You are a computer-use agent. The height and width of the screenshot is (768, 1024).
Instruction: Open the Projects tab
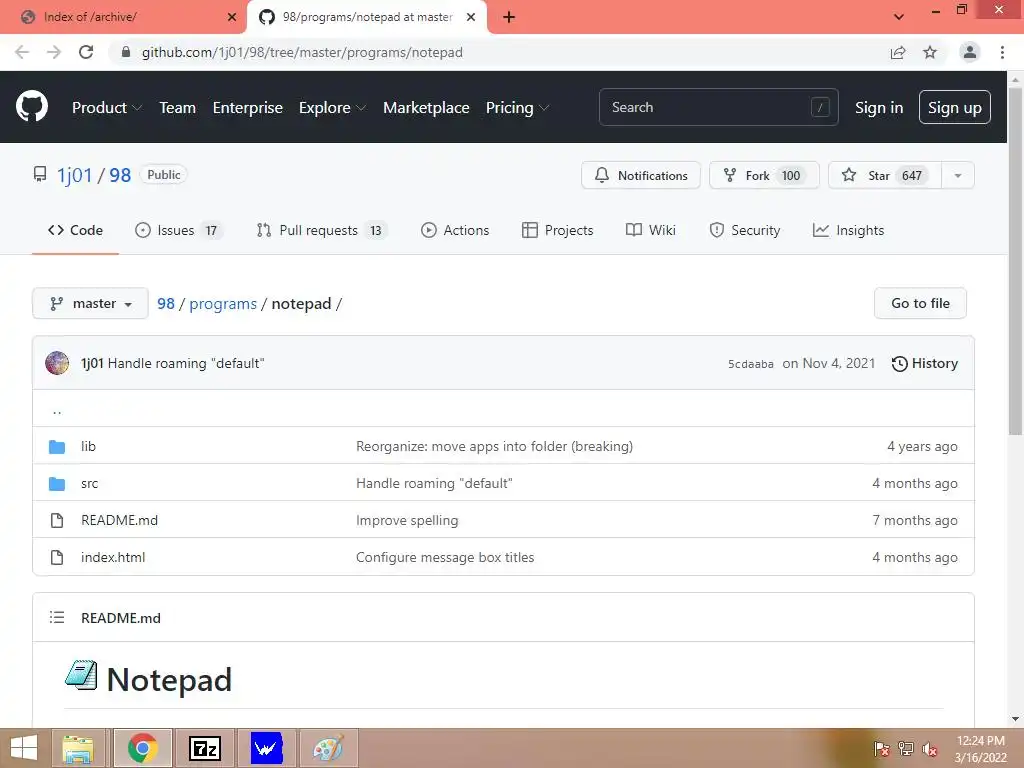click(x=558, y=231)
